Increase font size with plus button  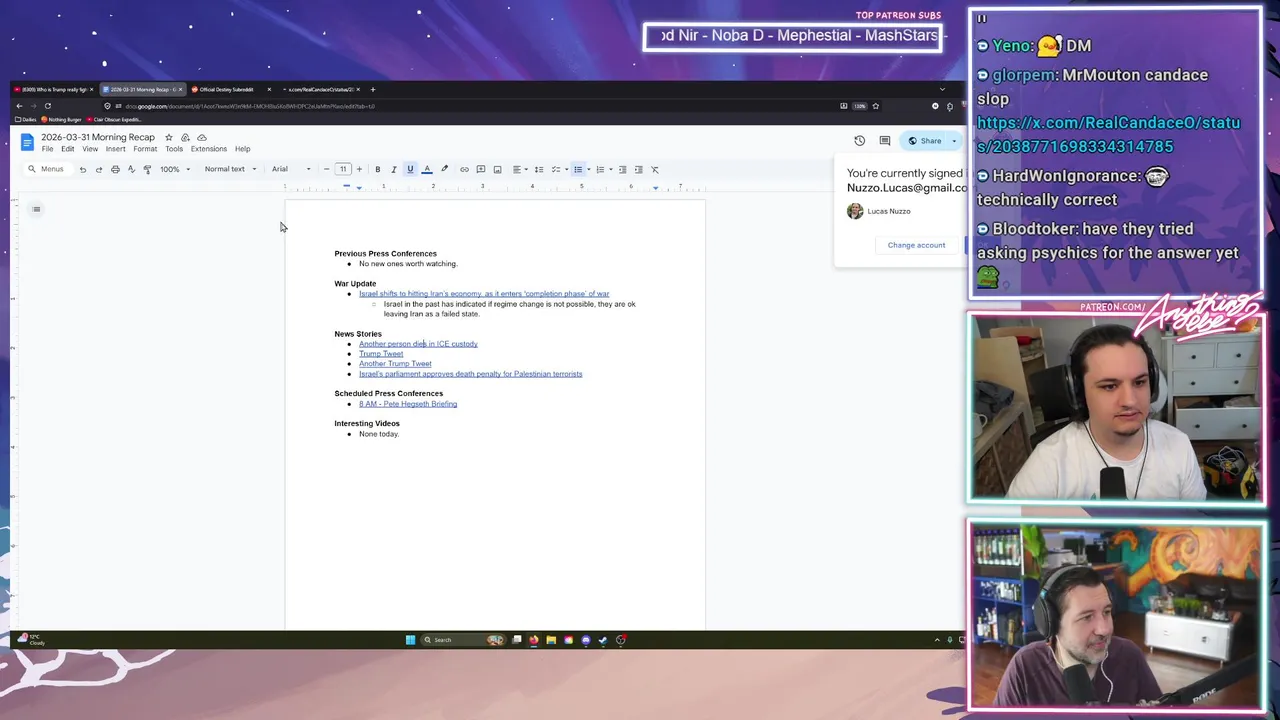[359, 169]
